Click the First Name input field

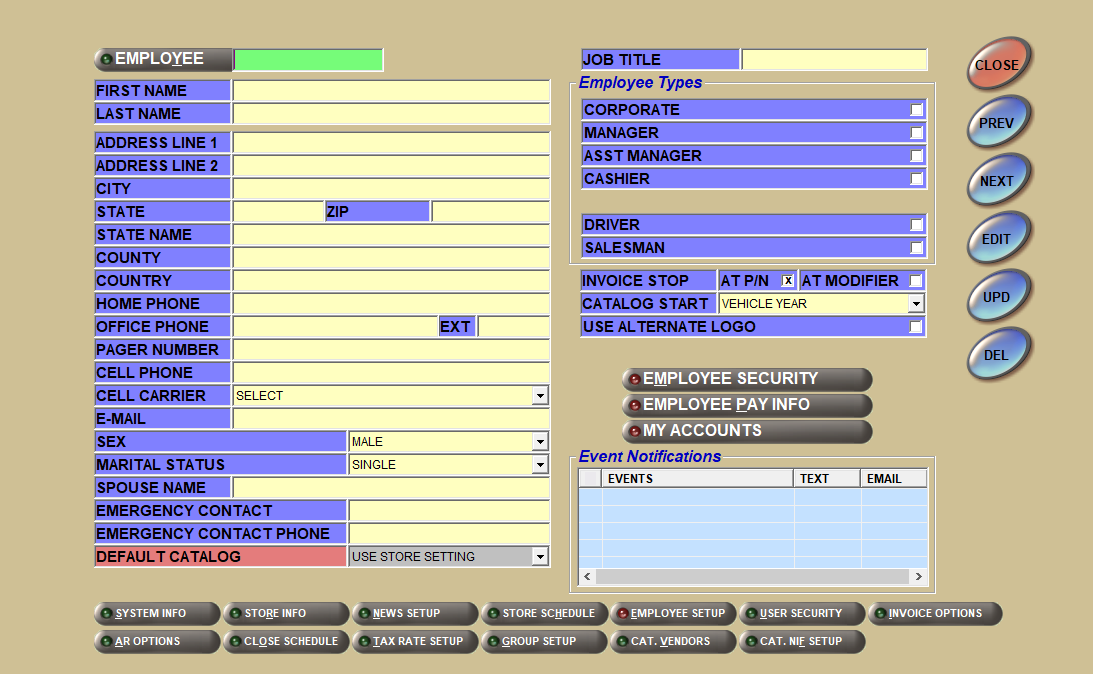pyautogui.click(x=391, y=91)
